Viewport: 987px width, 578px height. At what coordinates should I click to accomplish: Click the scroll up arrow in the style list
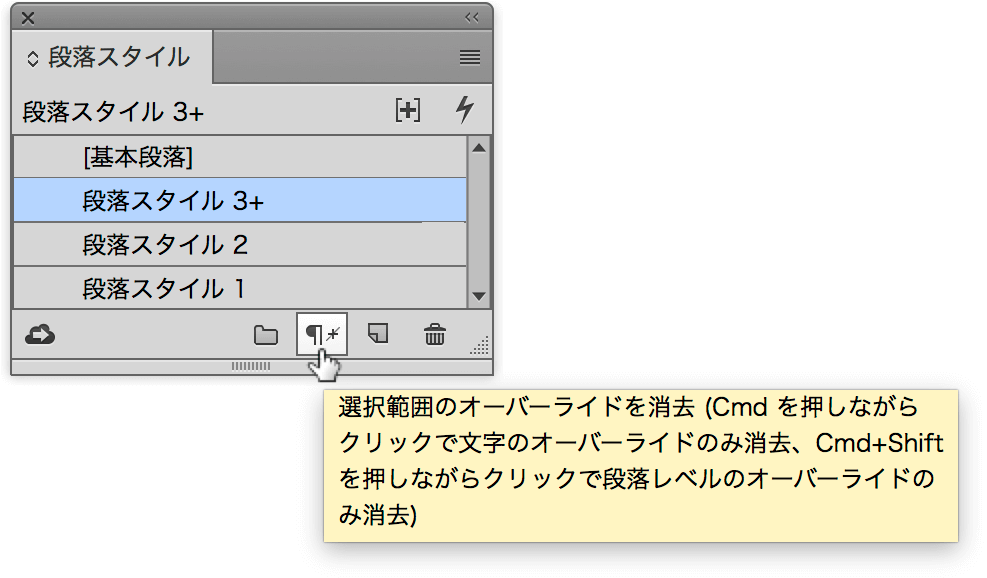tap(479, 148)
